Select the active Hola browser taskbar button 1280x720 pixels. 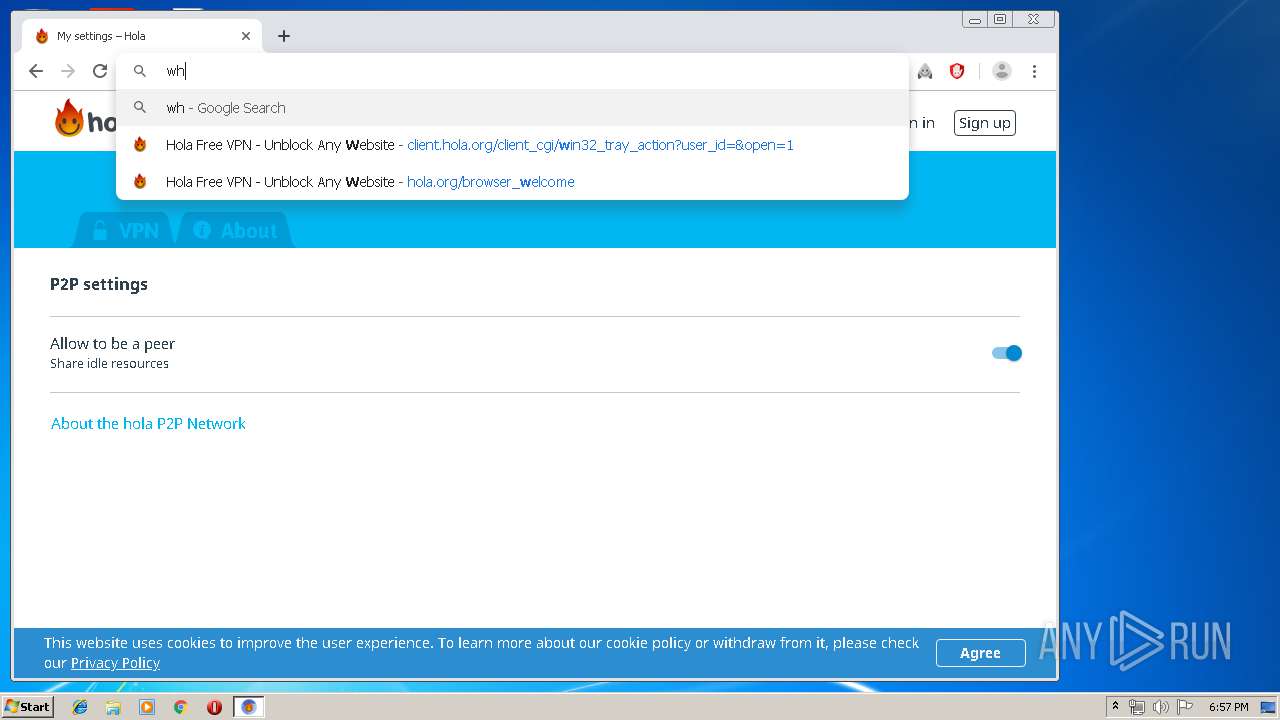pos(249,707)
